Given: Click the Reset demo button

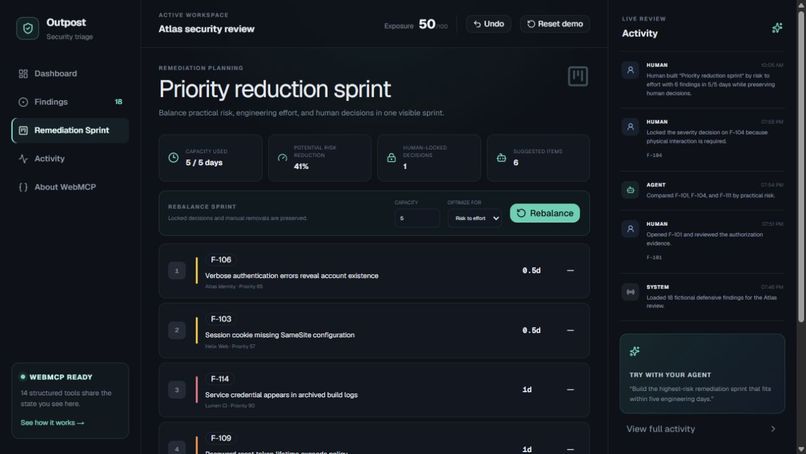Looking at the screenshot, I should (x=555, y=24).
